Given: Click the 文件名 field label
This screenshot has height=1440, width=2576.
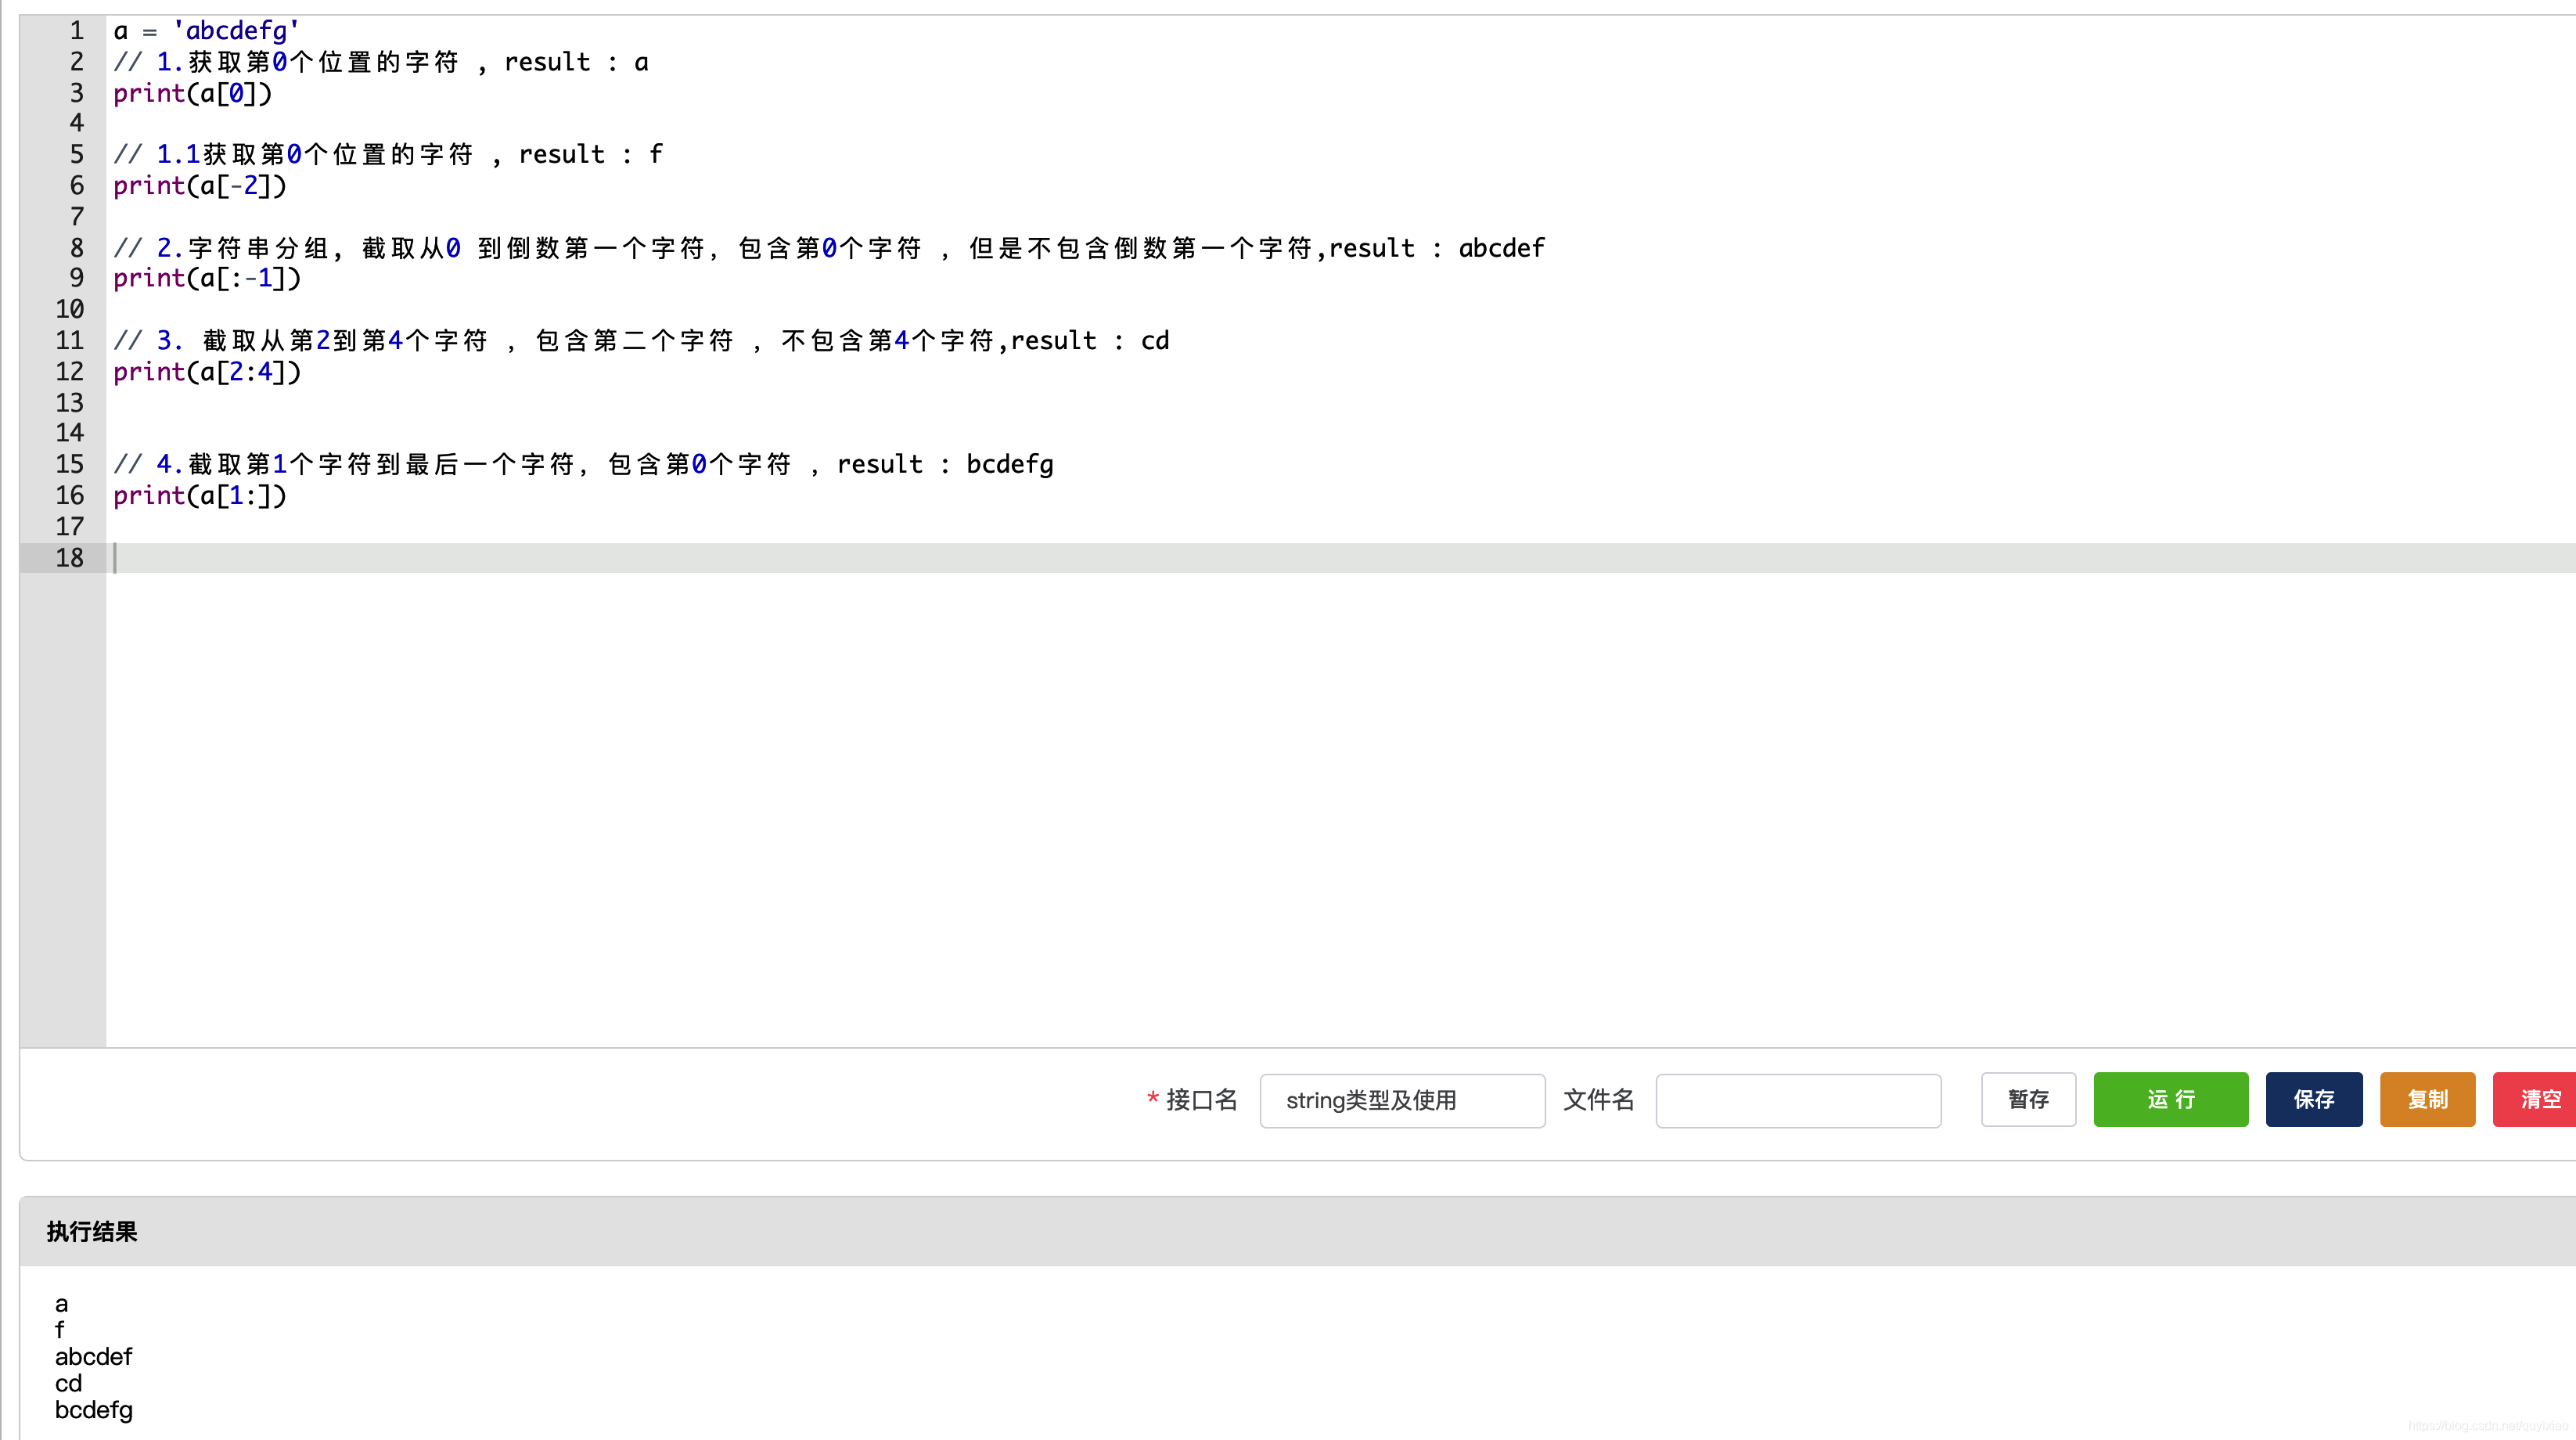Looking at the screenshot, I should click(1598, 1100).
